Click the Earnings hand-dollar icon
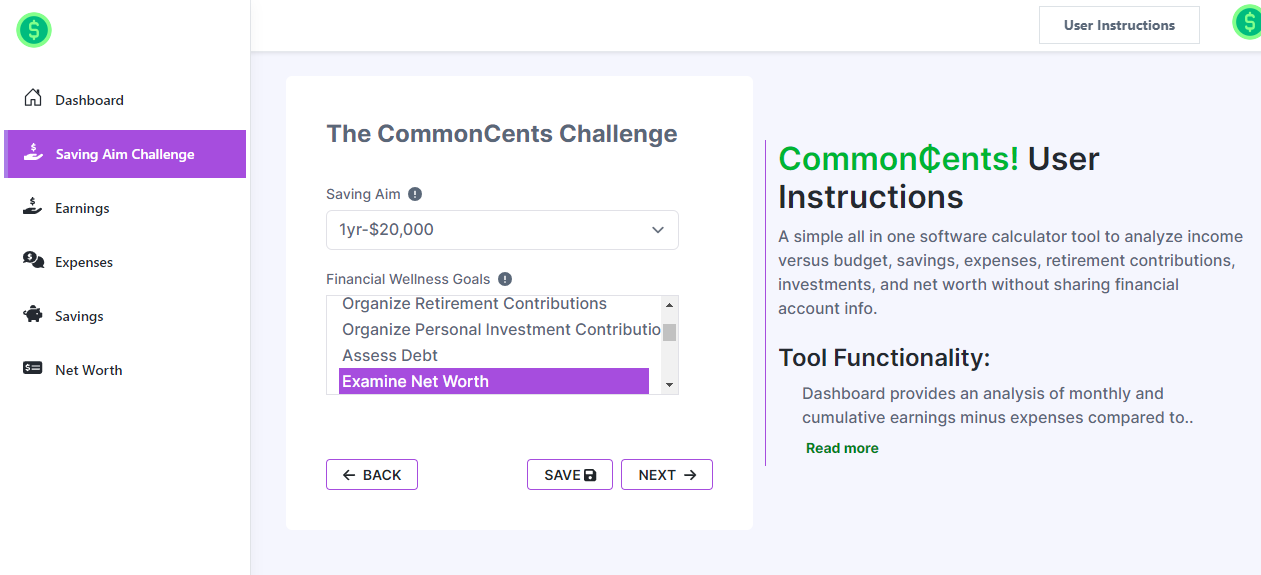Image resolution: width=1261 pixels, height=575 pixels. 33,207
